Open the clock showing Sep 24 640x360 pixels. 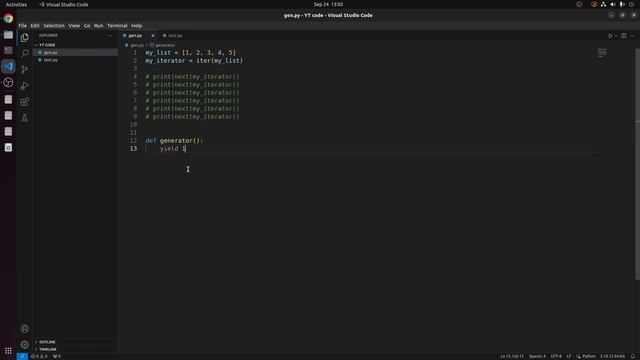pos(328,4)
